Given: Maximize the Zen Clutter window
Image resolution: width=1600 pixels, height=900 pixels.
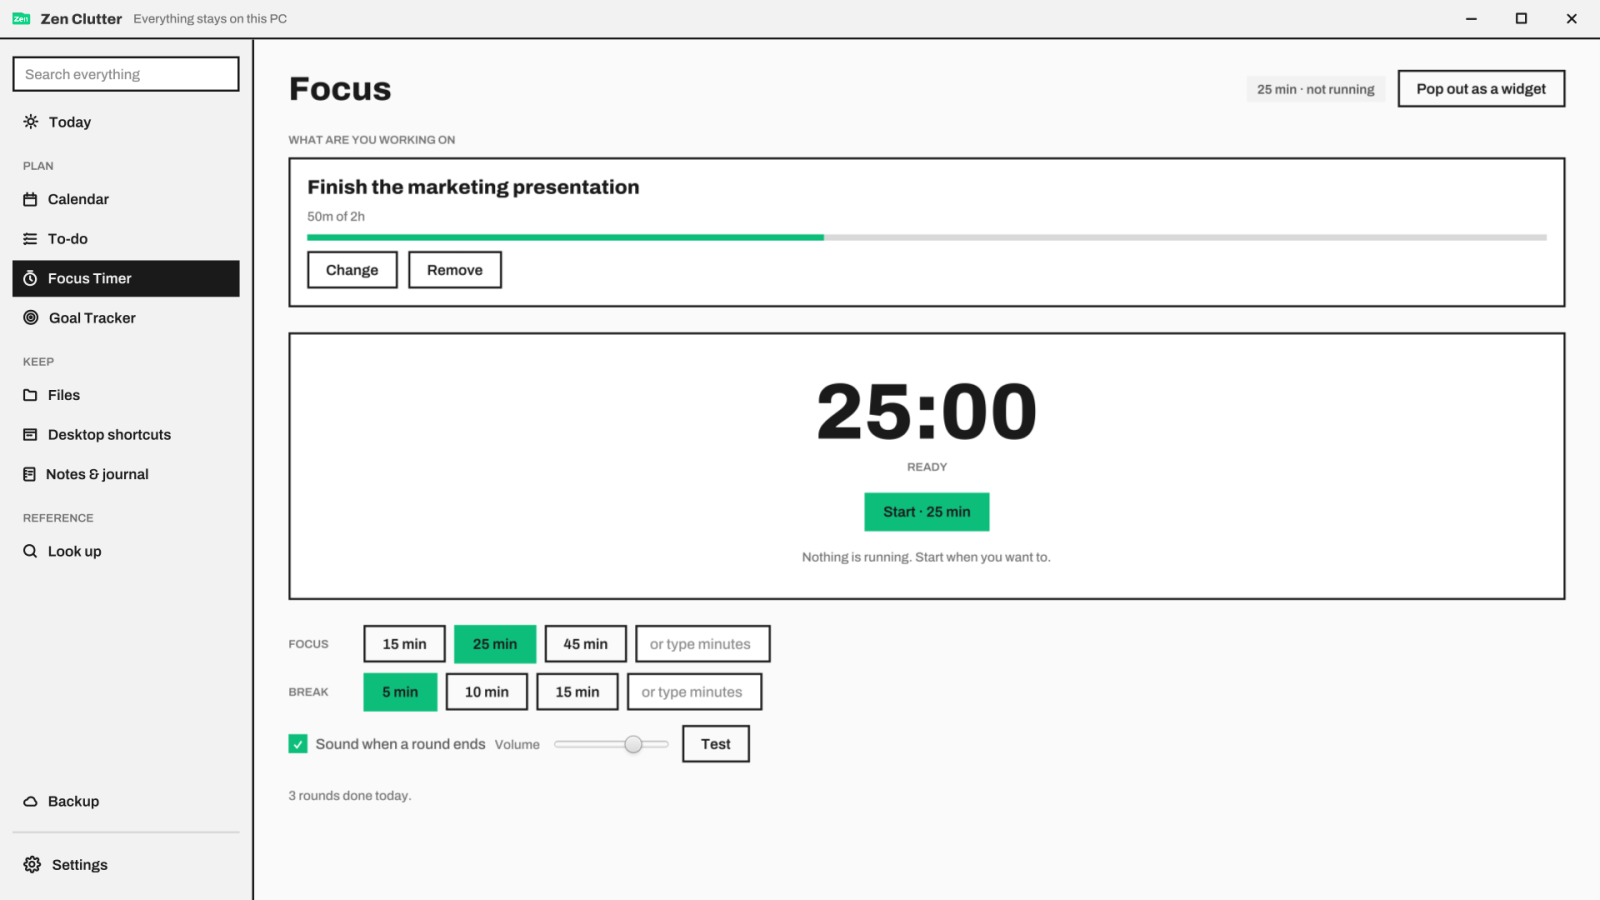Looking at the screenshot, I should pyautogui.click(x=1521, y=19).
